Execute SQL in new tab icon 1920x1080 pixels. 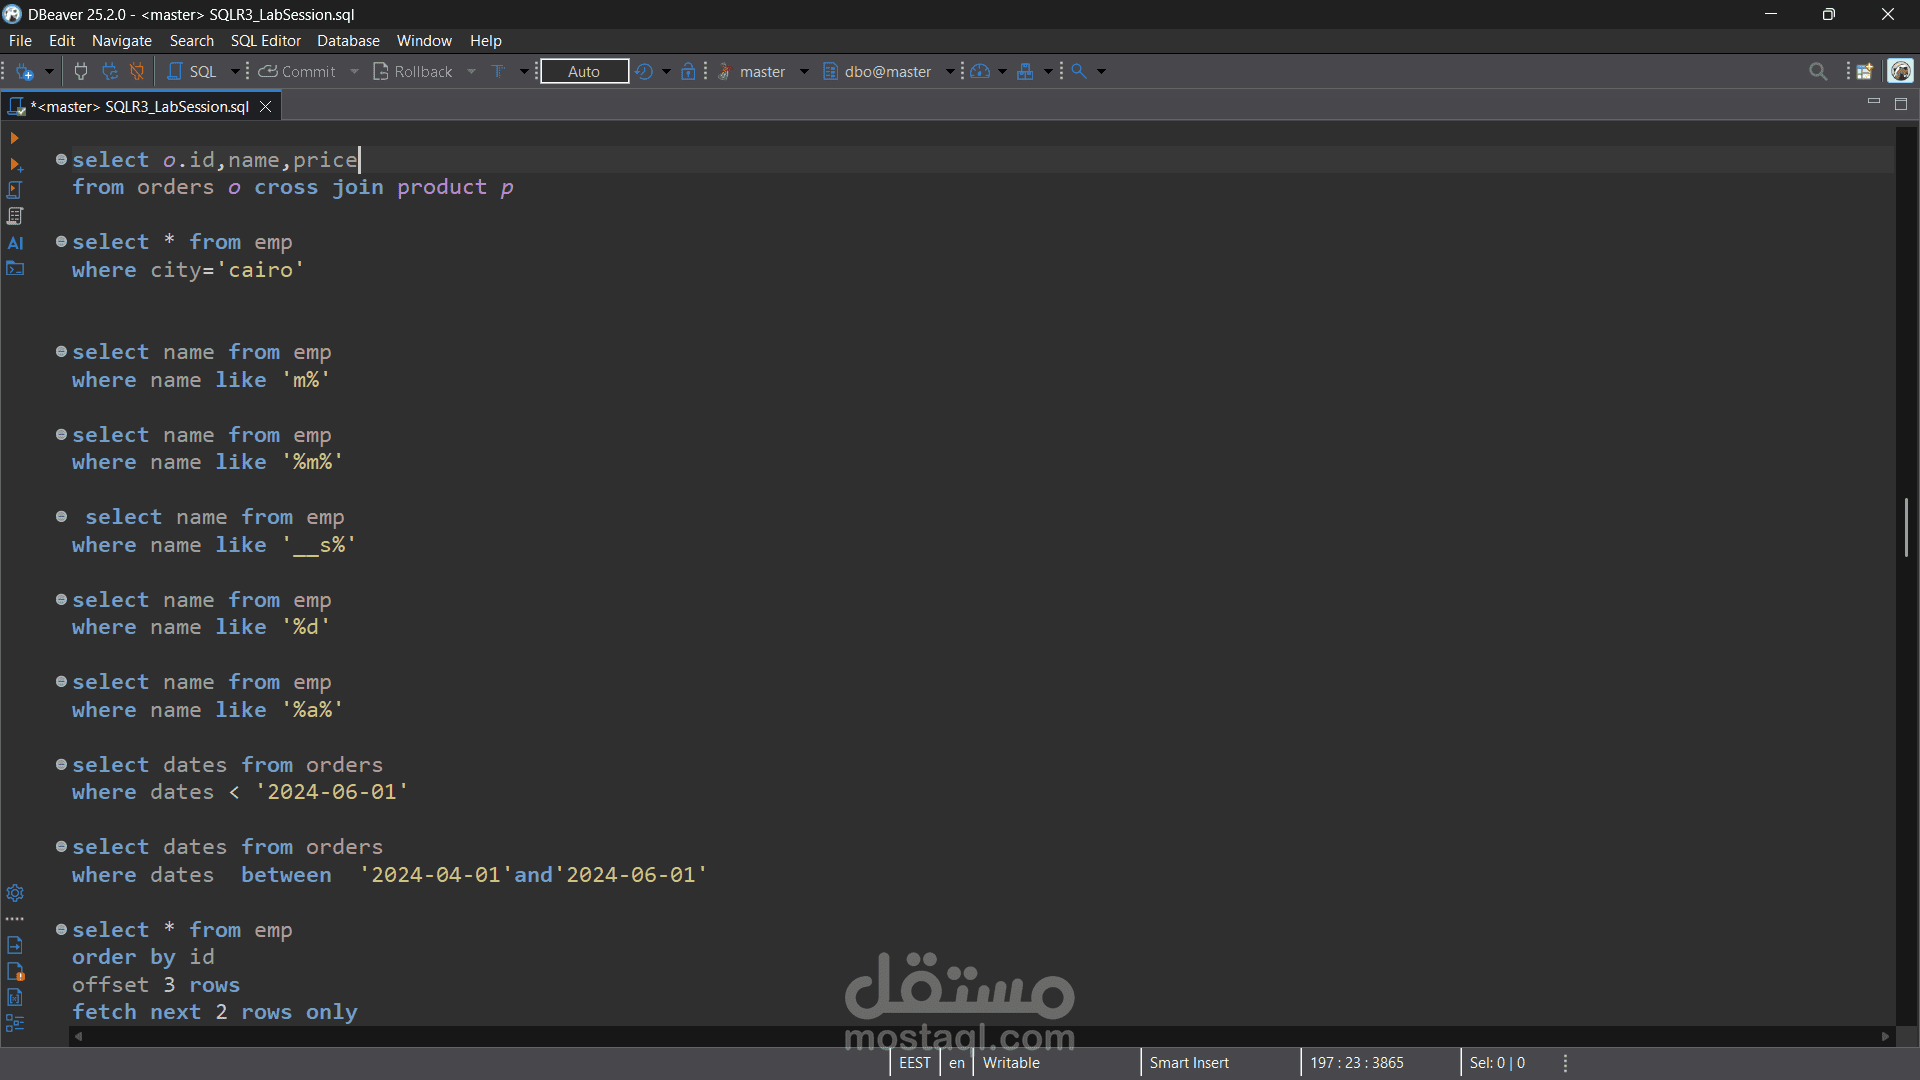(15, 164)
